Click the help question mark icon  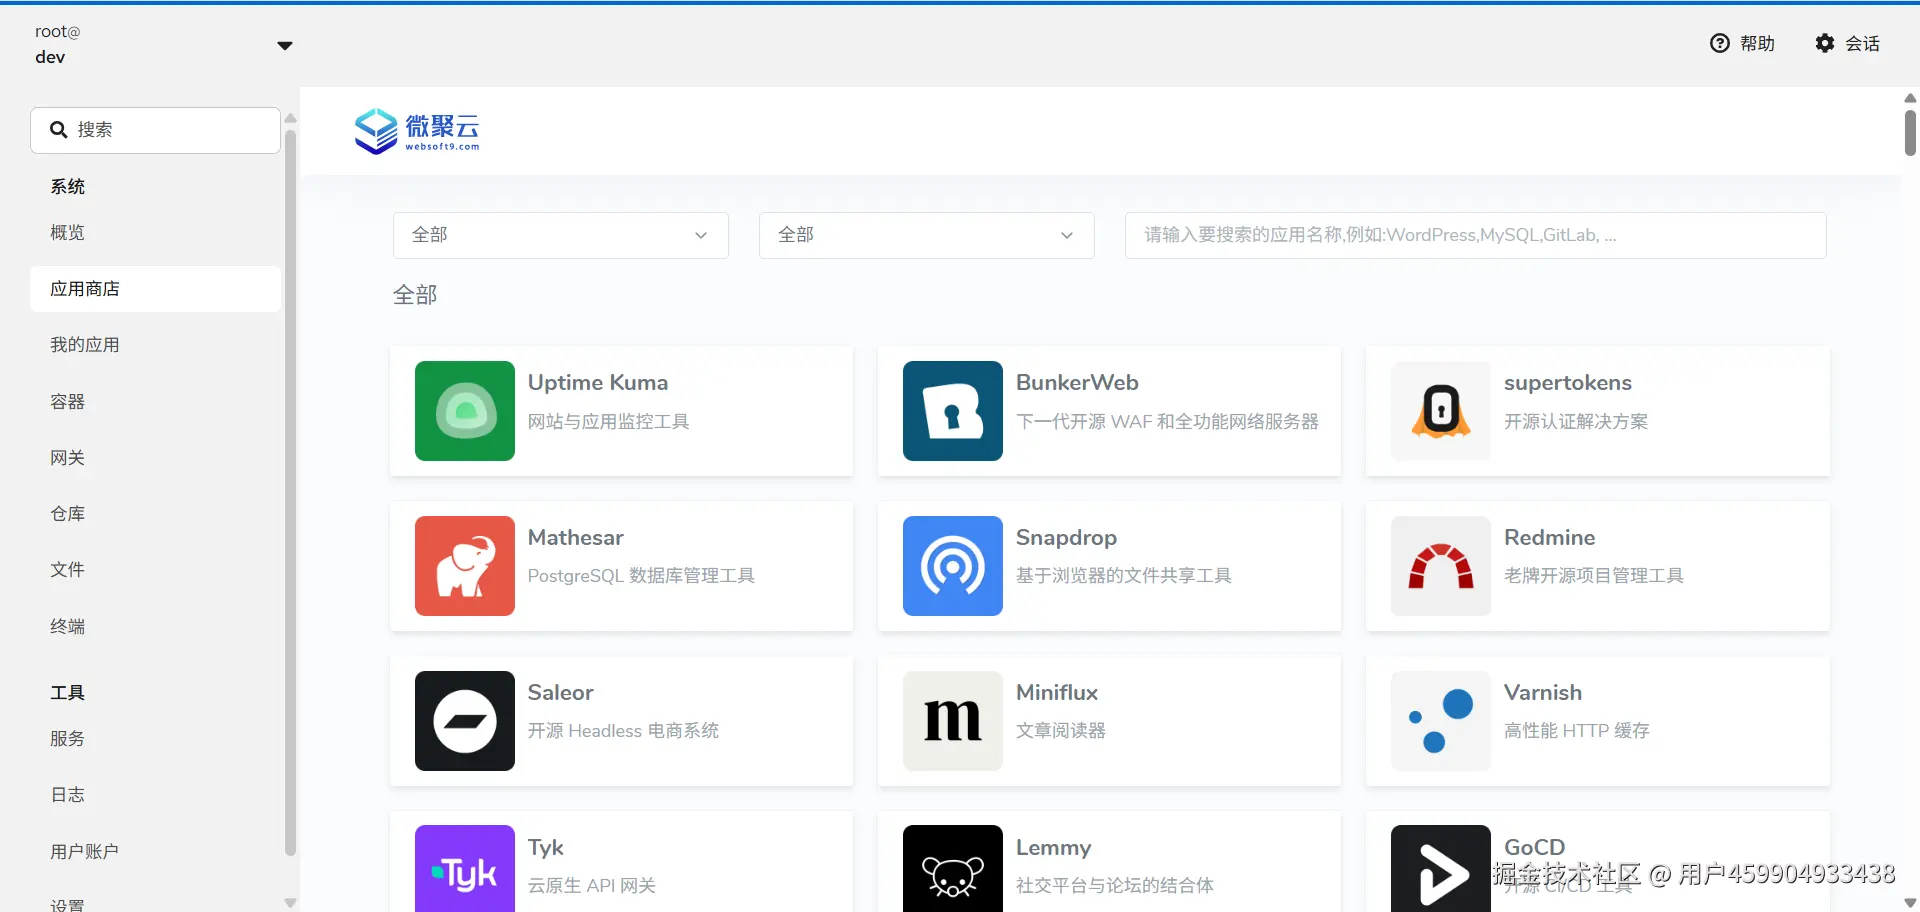tap(1720, 43)
